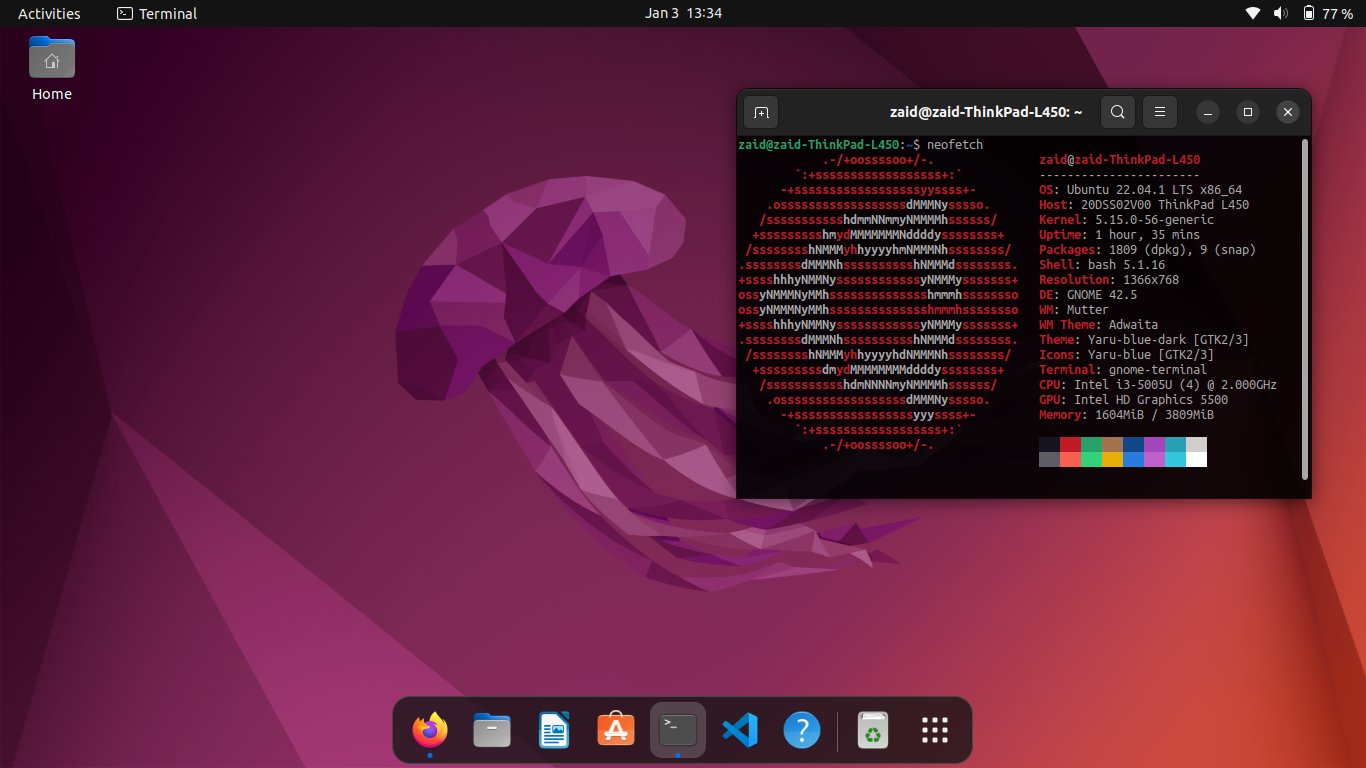Screen dimensions: 1366x768
Task: Launch Visual Studio Code from the dock
Action: tap(740, 730)
